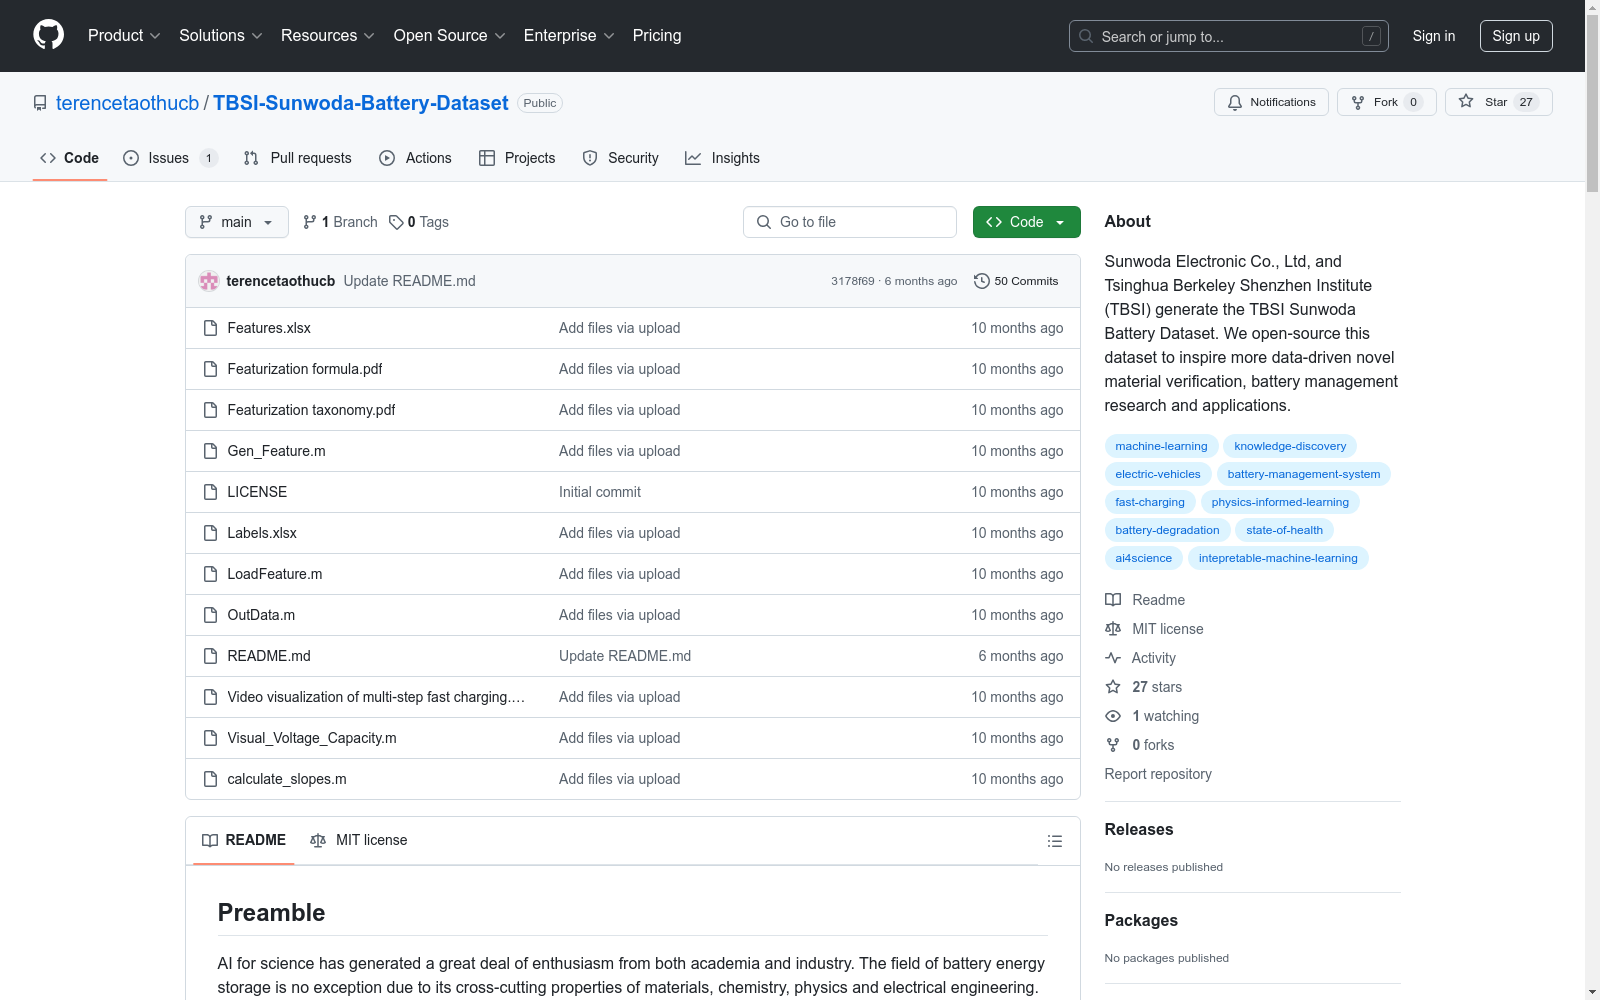Click in the Search or jump to field
Screen dimensions: 1600x1000
pyautogui.click(x=1229, y=36)
